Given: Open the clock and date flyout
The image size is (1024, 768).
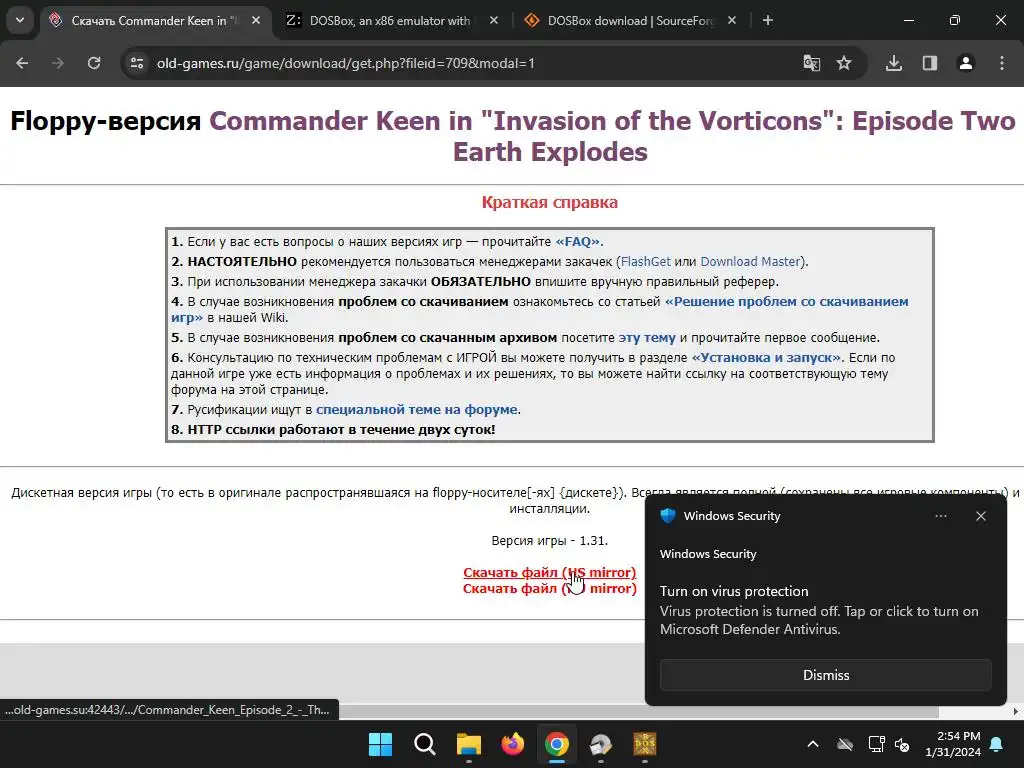Looking at the screenshot, I should [x=953, y=744].
